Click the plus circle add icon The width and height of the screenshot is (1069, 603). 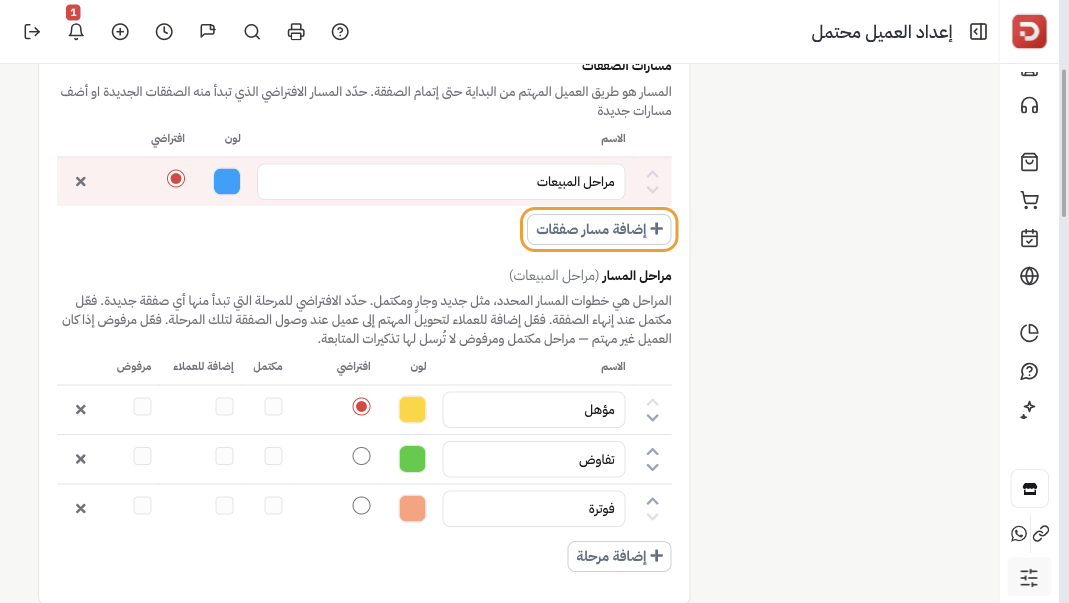[x=120, y=32]
